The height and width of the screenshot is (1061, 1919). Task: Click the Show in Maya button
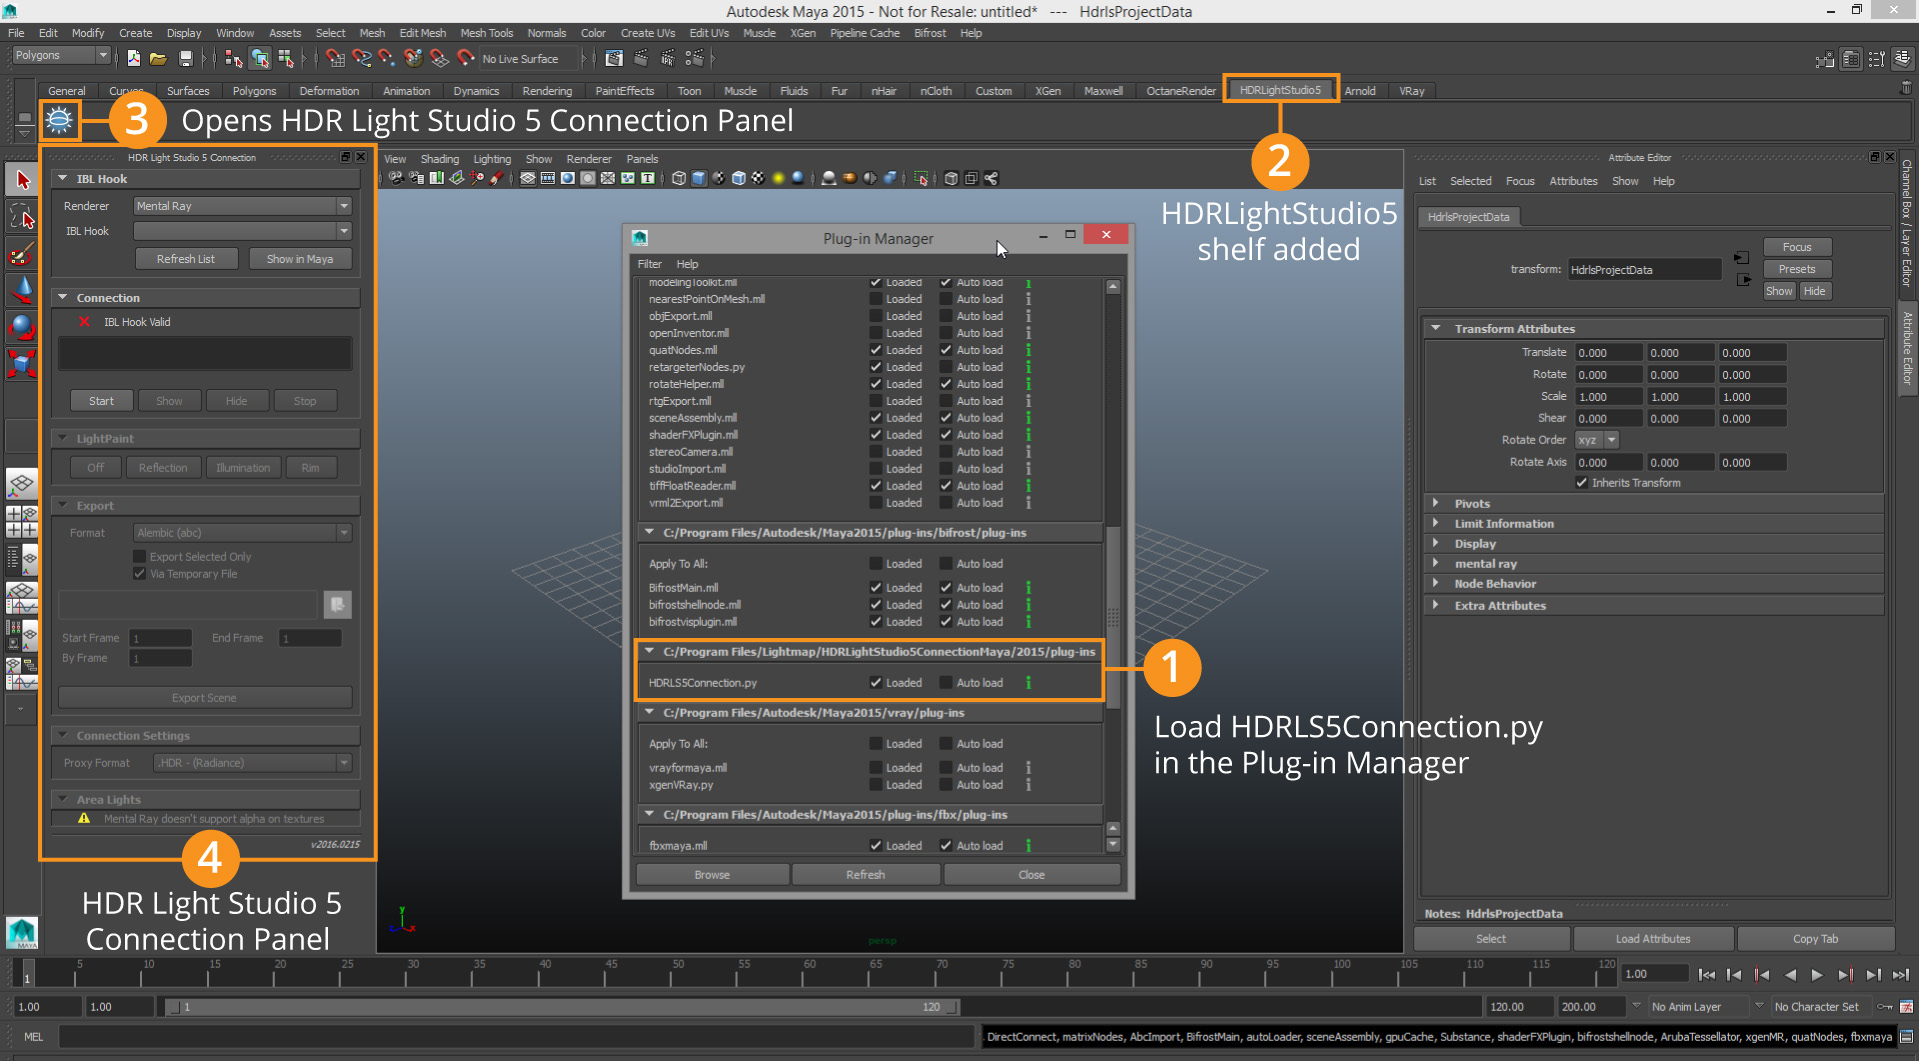(300, 259)
